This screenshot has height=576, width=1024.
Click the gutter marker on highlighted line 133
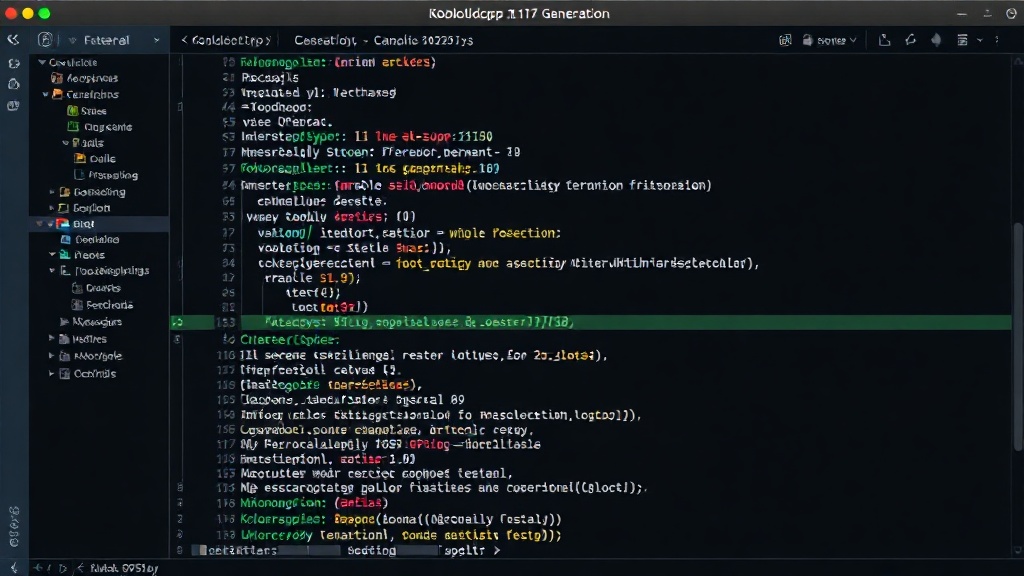pyautogui.click(x=178, y=322)
